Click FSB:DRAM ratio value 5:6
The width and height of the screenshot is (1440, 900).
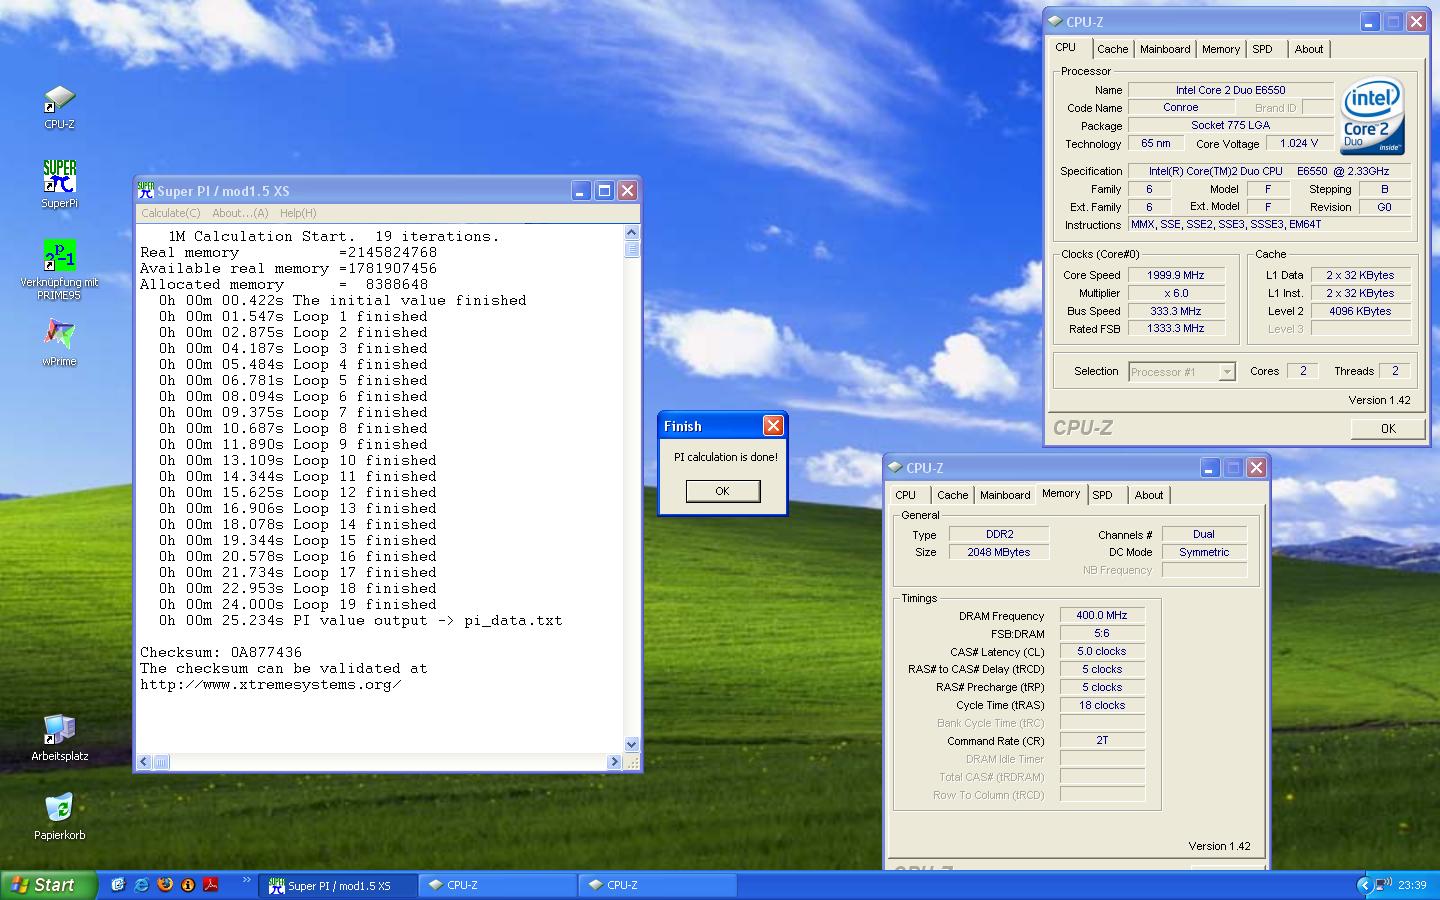click(x=1102, y=634)
